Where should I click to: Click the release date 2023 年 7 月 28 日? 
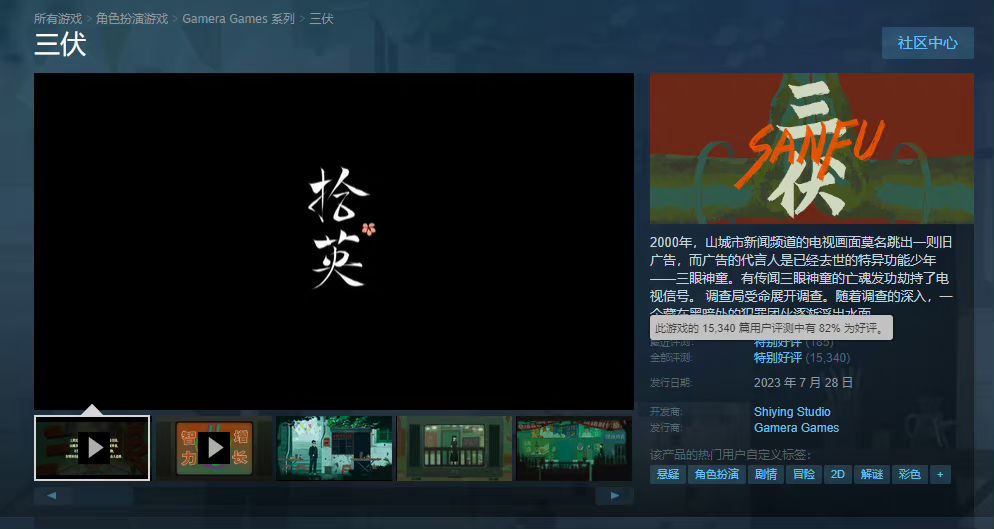point(803,383)
